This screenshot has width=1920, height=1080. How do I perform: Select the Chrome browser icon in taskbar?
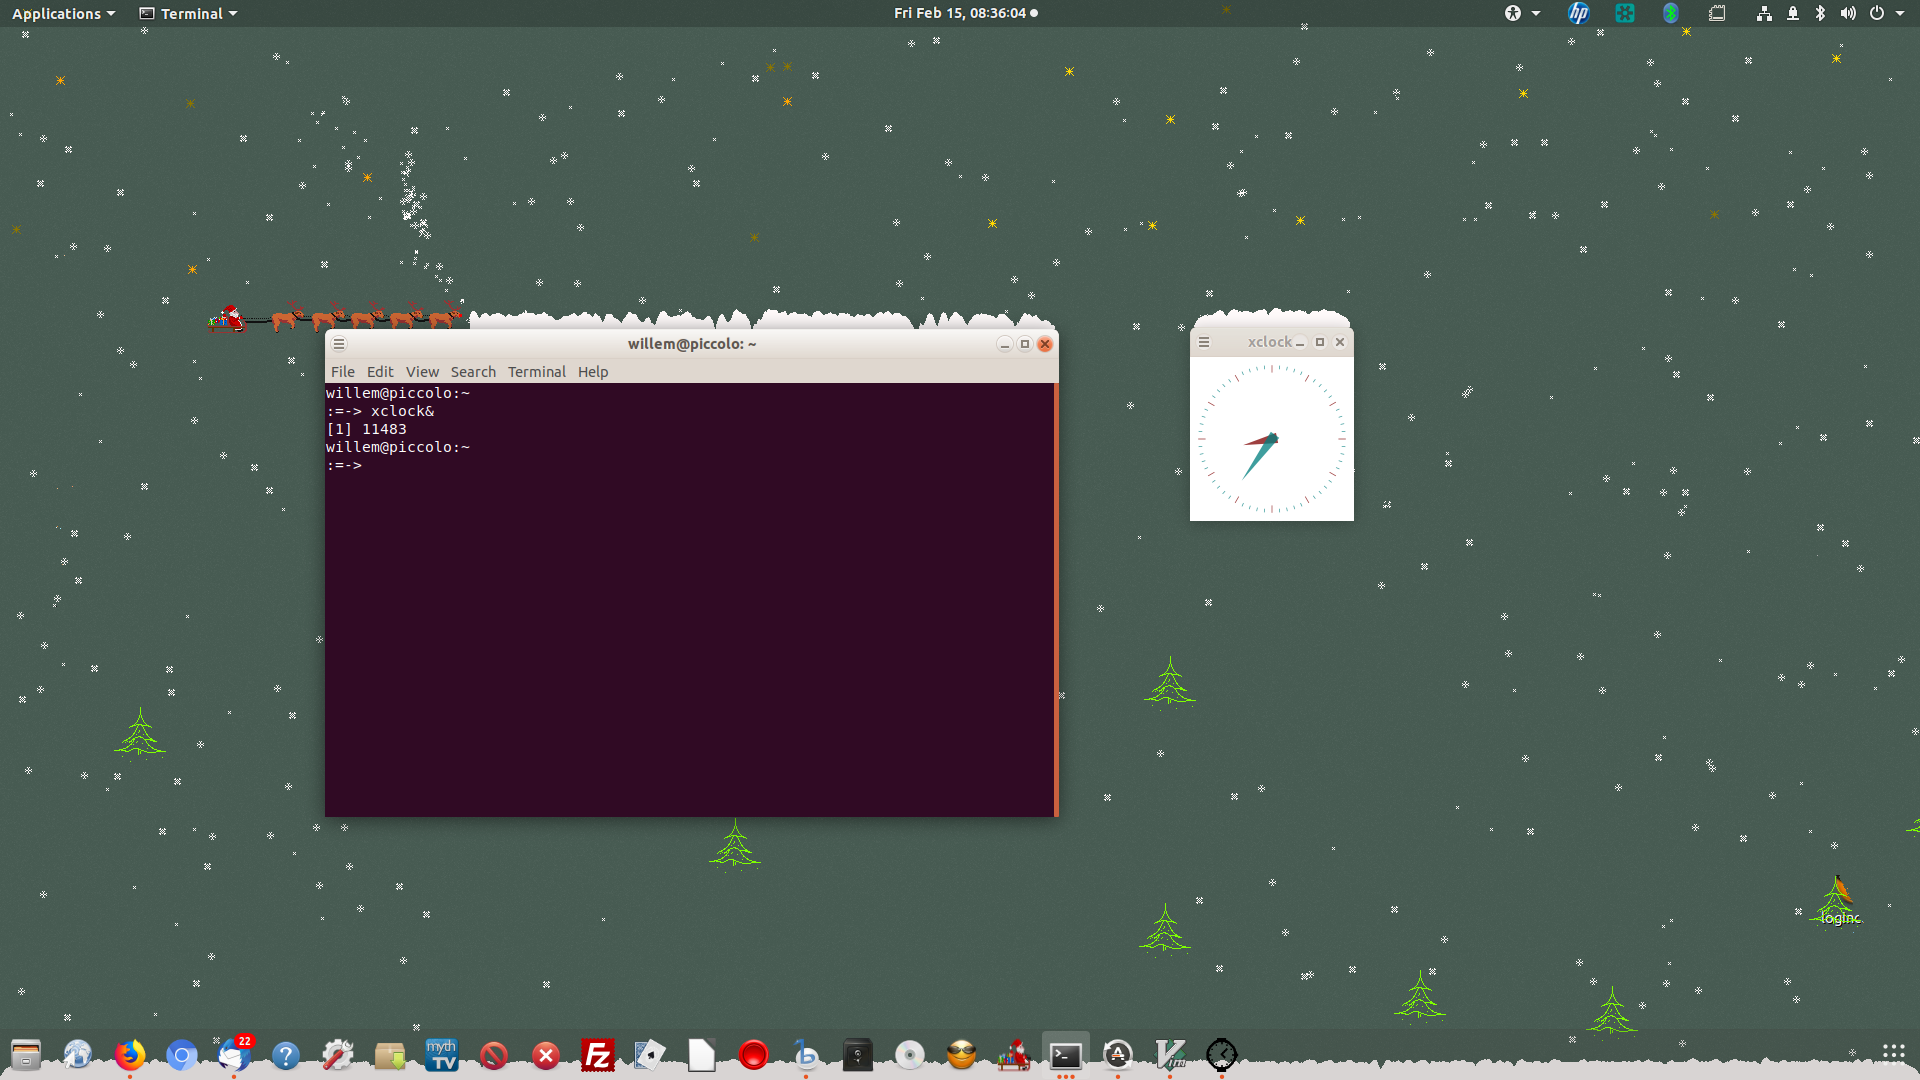coord(182,1054)
